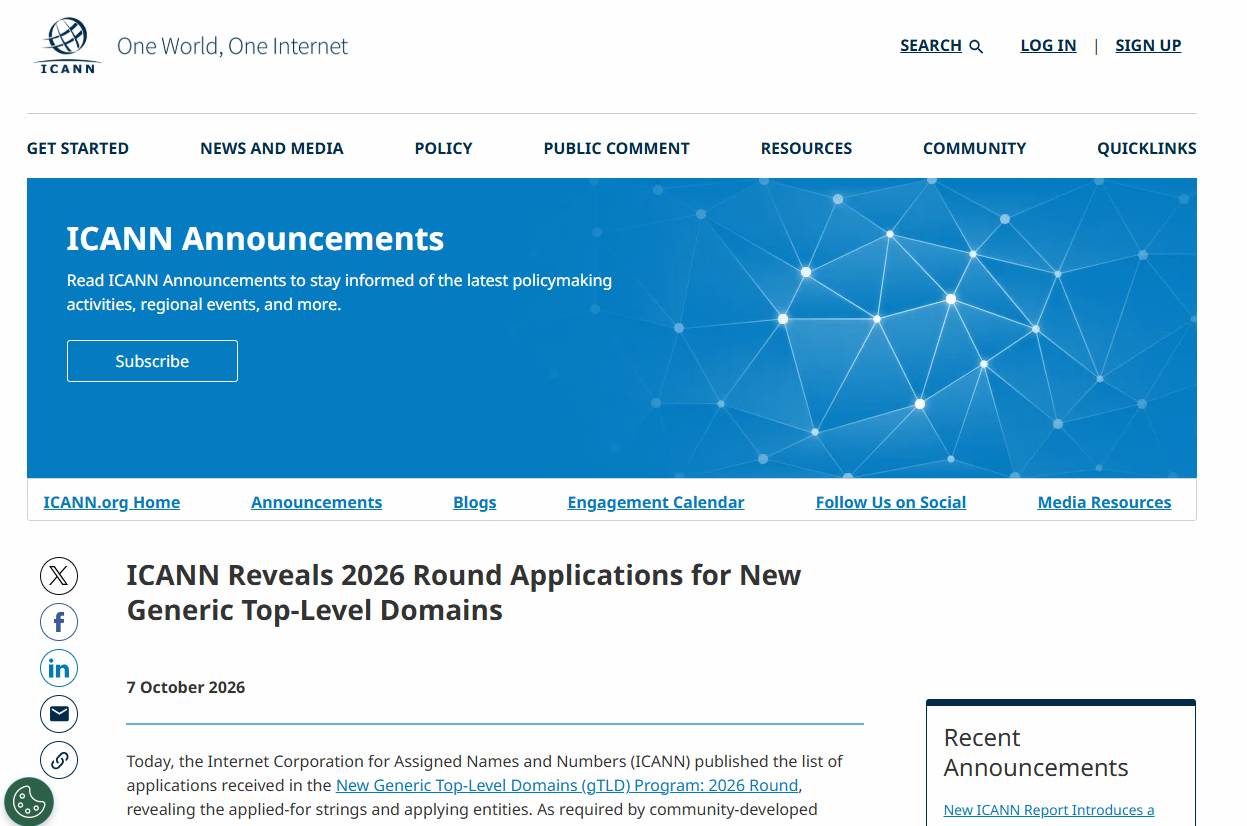Share article by email envelope icon
The height and width of the screenshot is (826, 1247).
tap(59, 714)
